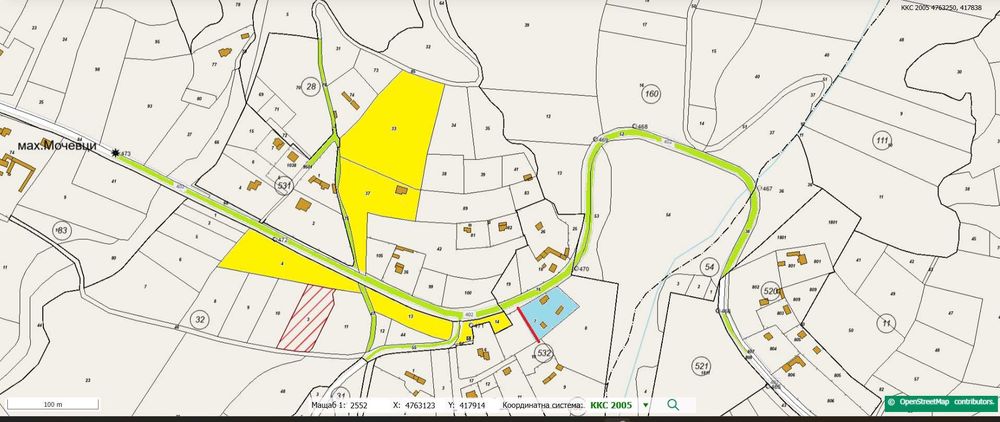Select the red hatched parcel 3
This screenshot has height=422, width=1000.
click(307, 318)
